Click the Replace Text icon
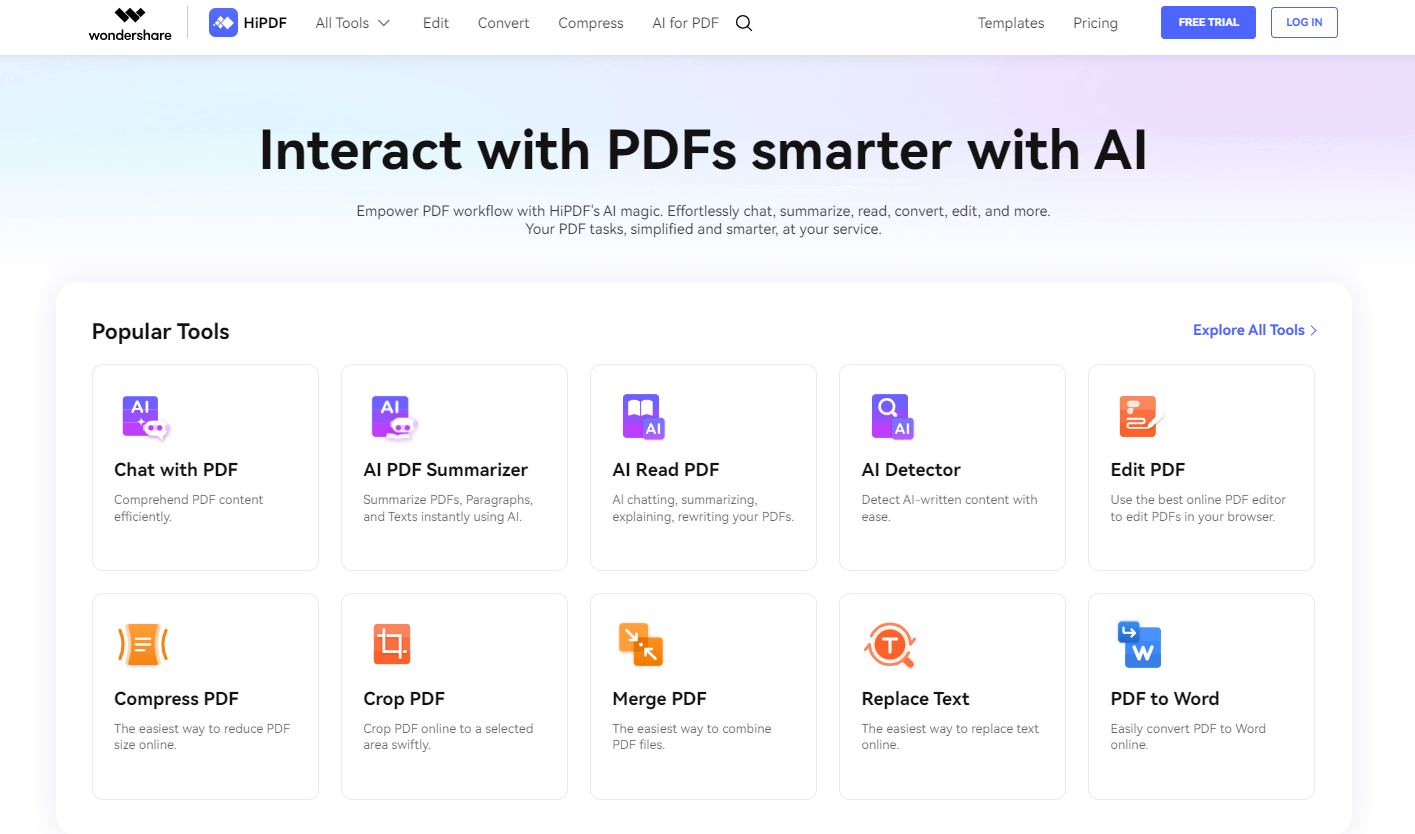 point(889,645)
